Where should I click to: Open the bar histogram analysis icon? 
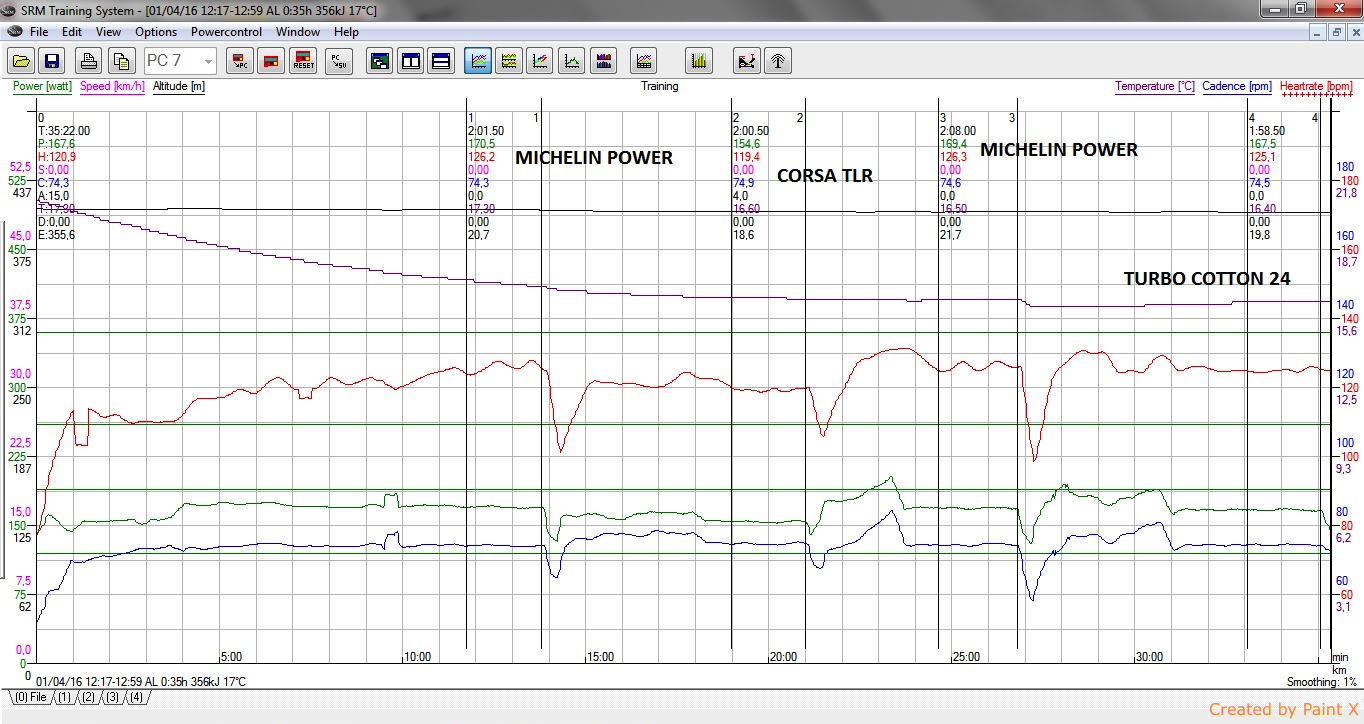click(699, 61)
